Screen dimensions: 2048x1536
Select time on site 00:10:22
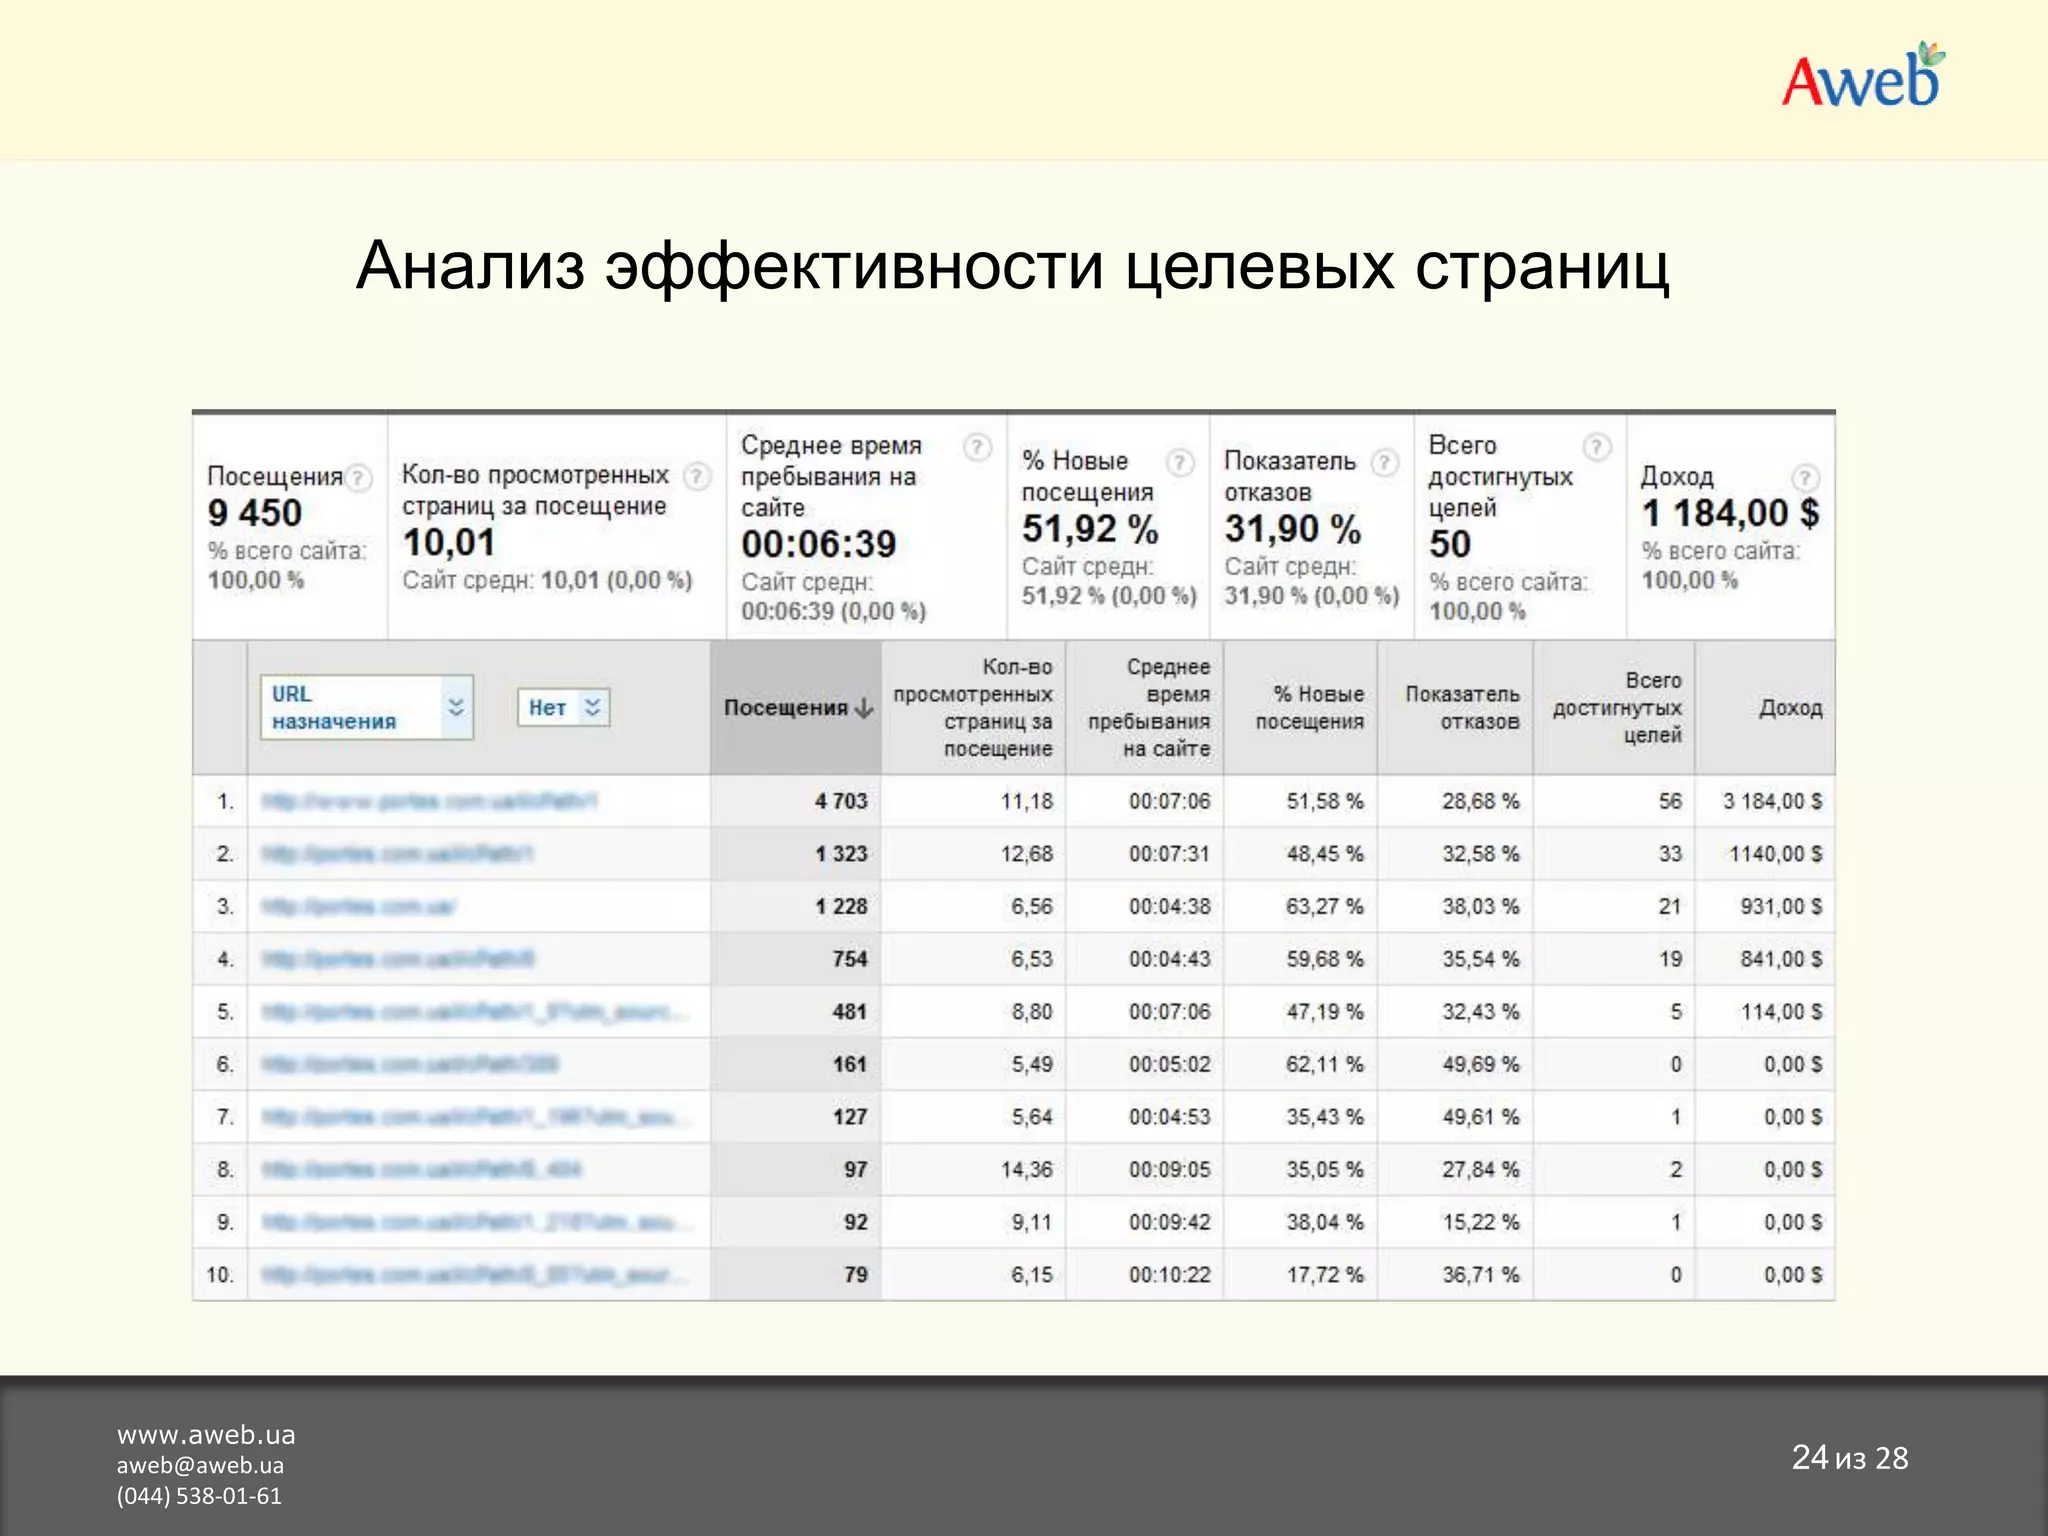pos(1170,1275)
